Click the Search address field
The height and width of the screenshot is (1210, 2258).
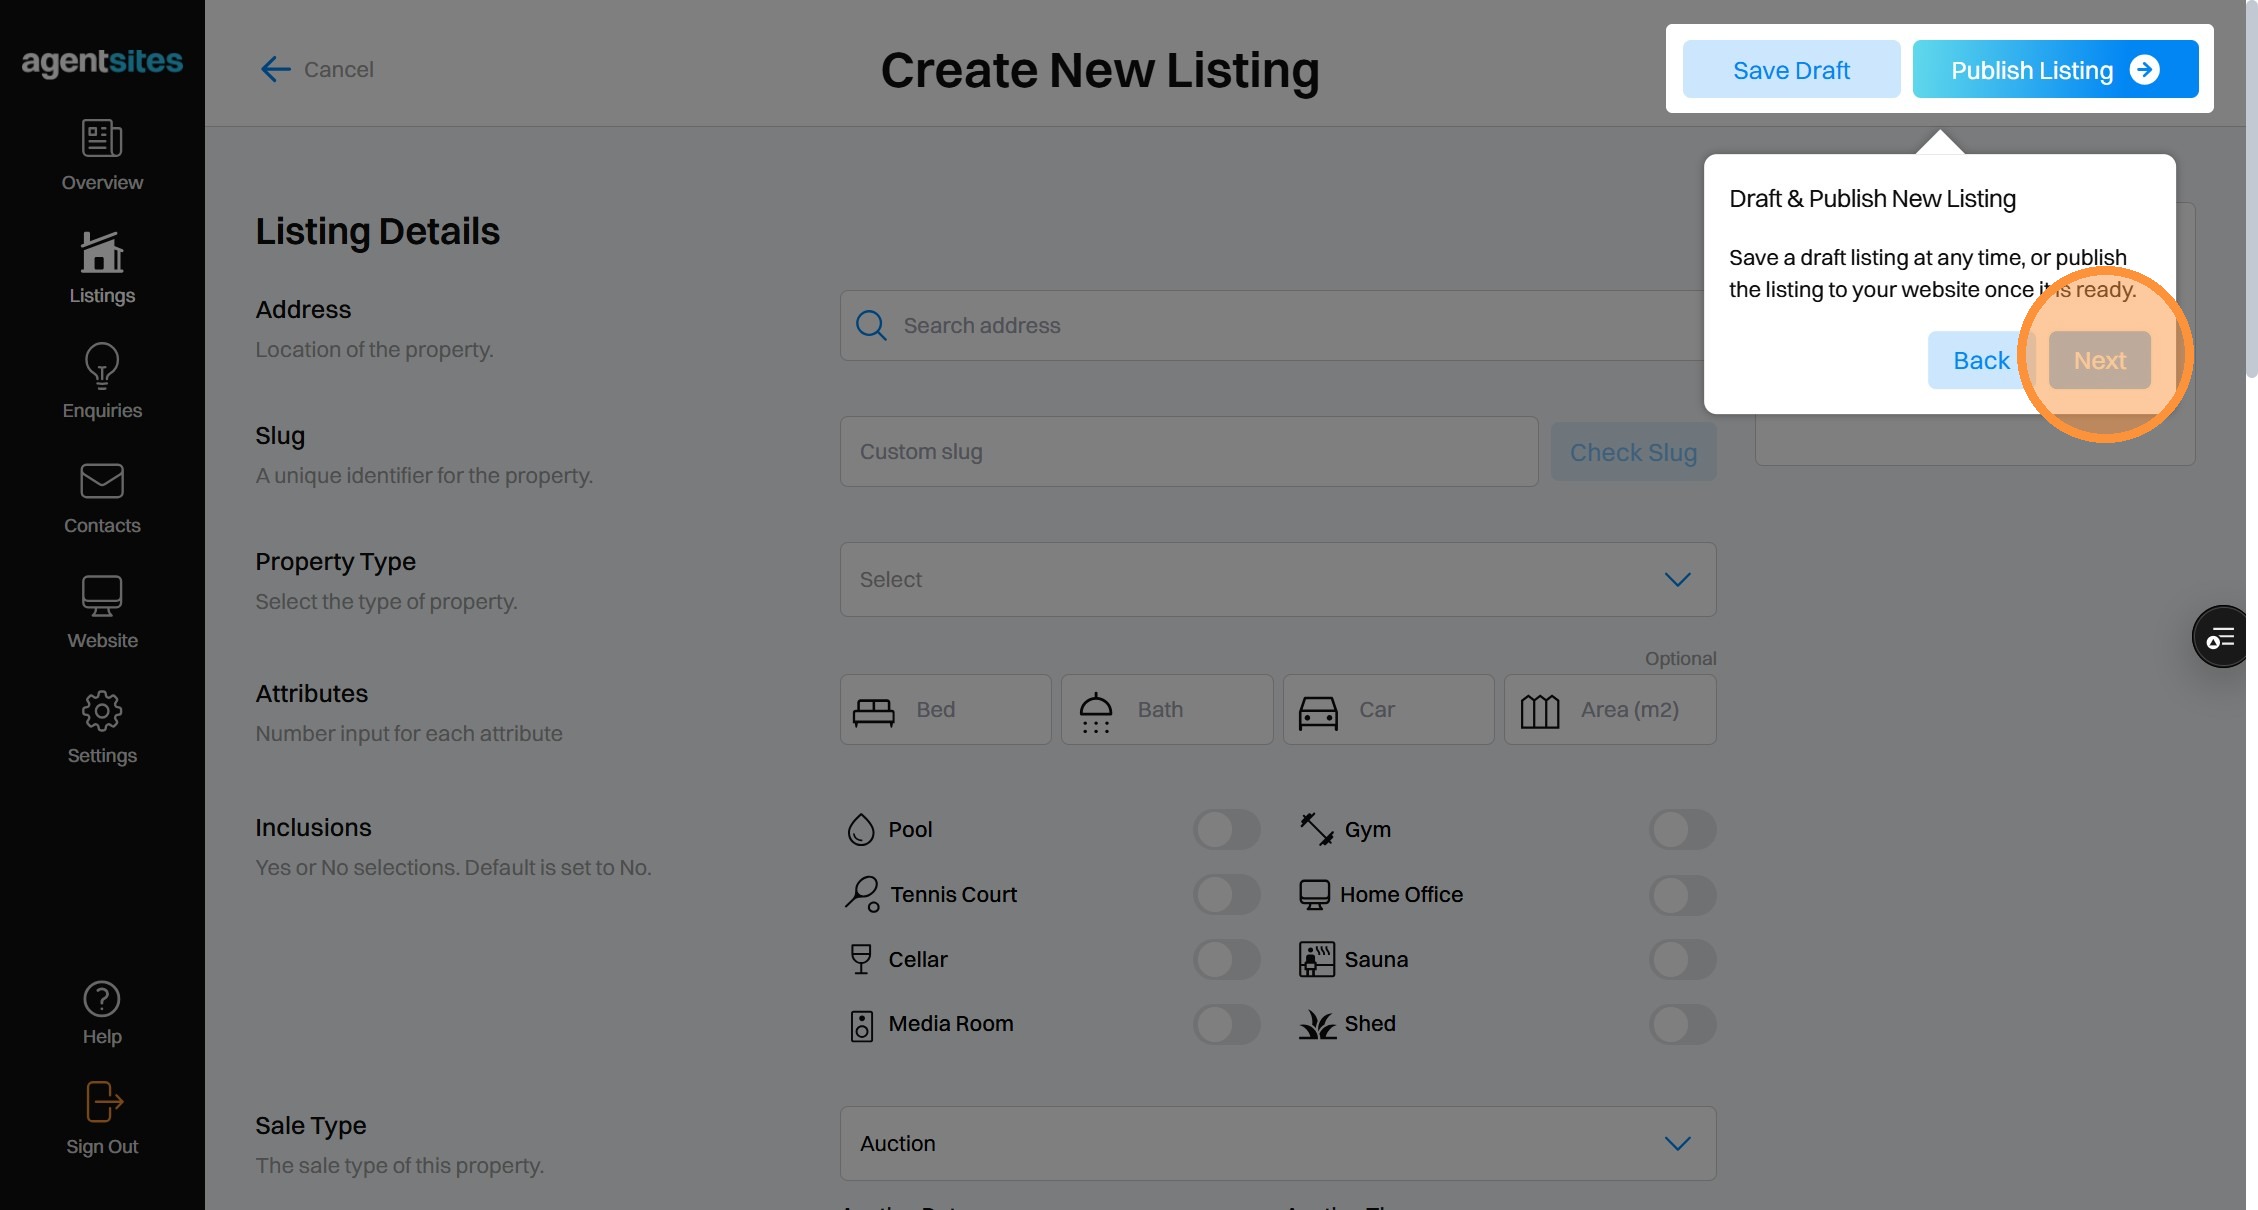pos(1270,326)
